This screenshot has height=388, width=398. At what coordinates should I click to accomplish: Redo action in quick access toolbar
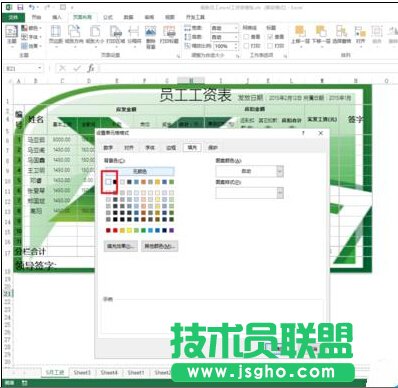47,7
